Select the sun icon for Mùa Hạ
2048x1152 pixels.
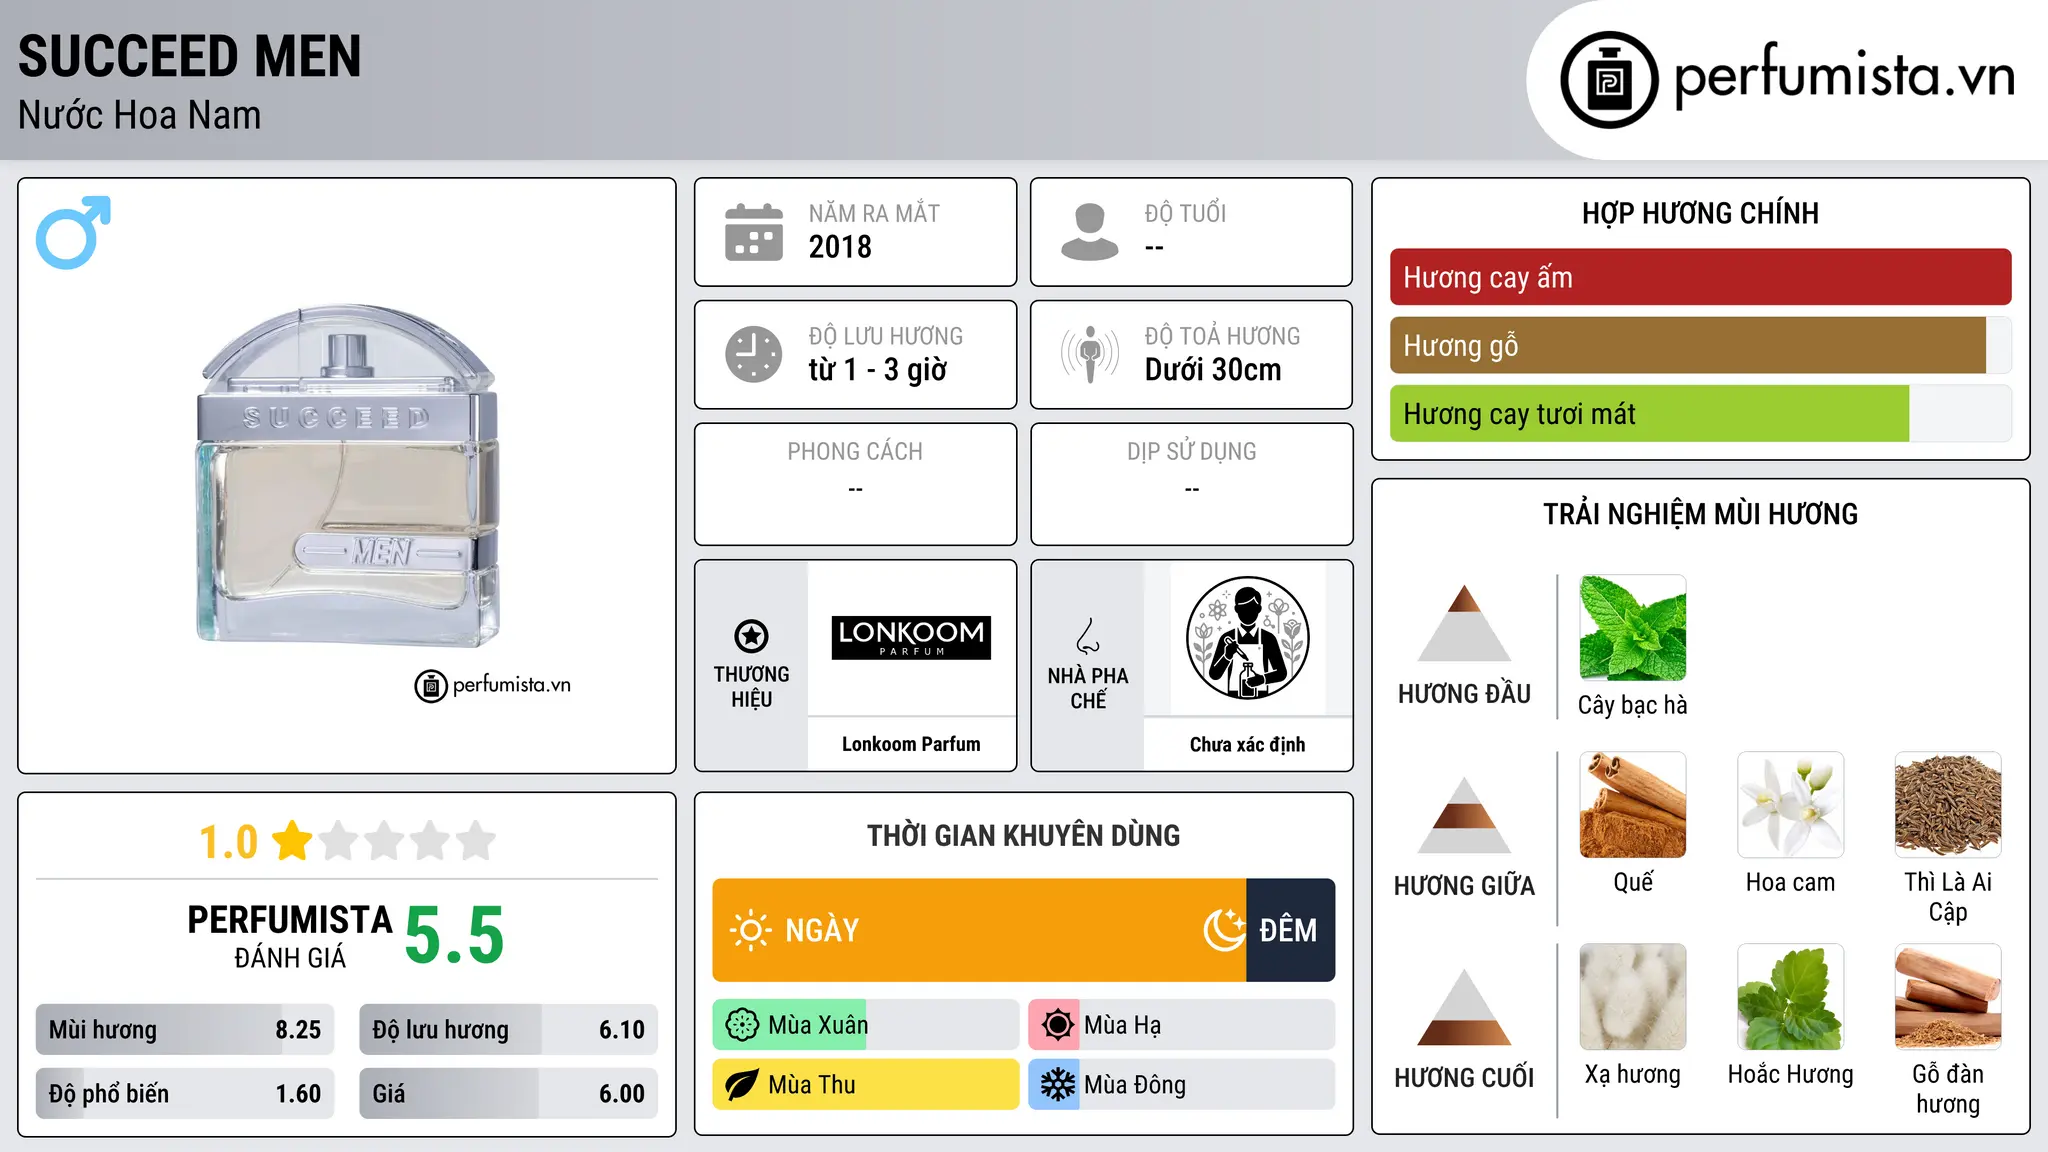1057,1025
